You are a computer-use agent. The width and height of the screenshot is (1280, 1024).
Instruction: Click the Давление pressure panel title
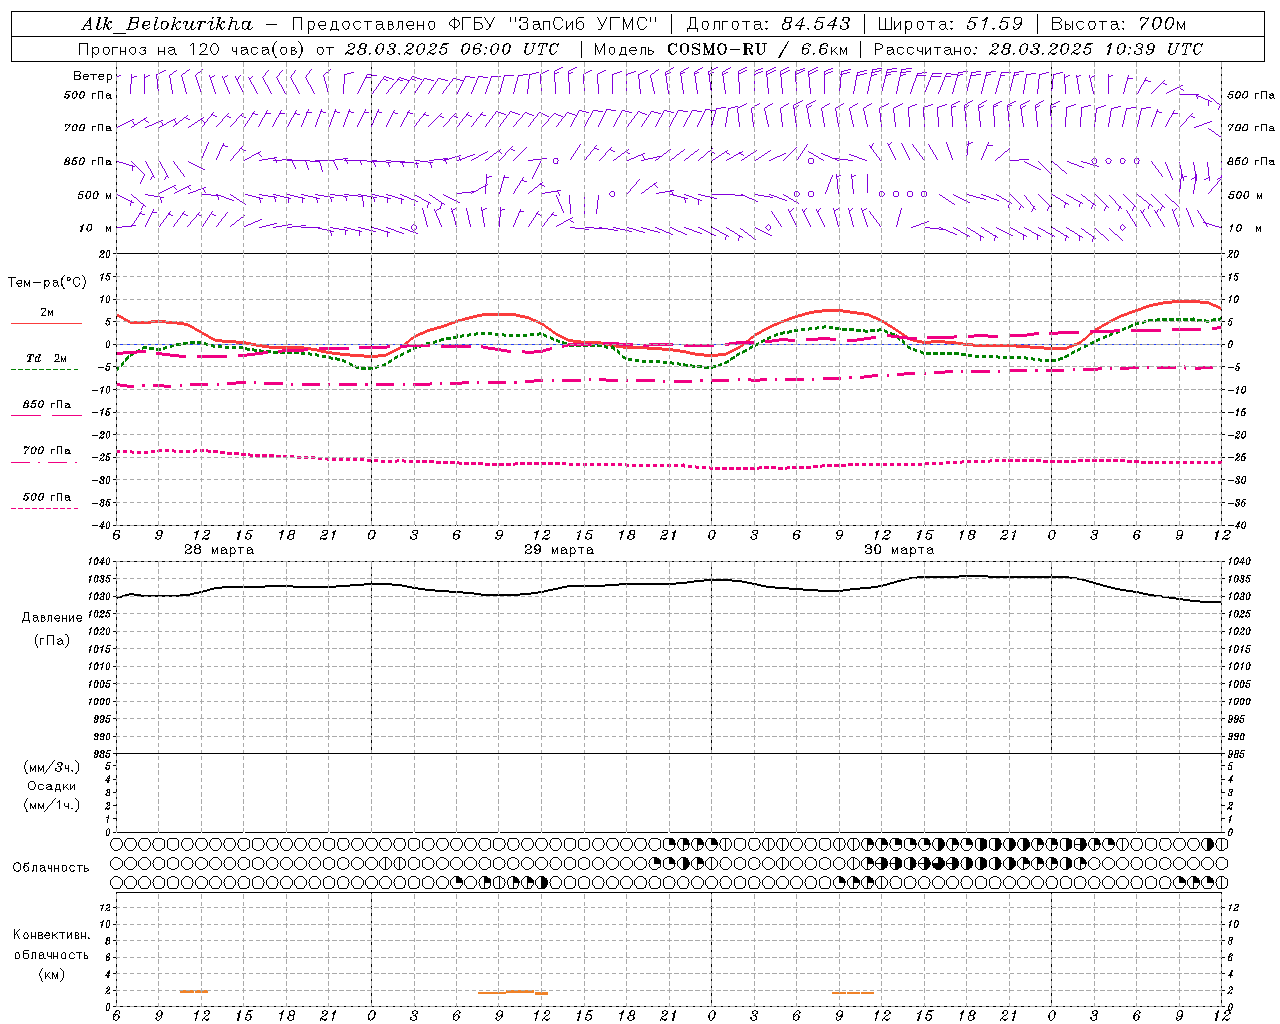click(52, 618)
